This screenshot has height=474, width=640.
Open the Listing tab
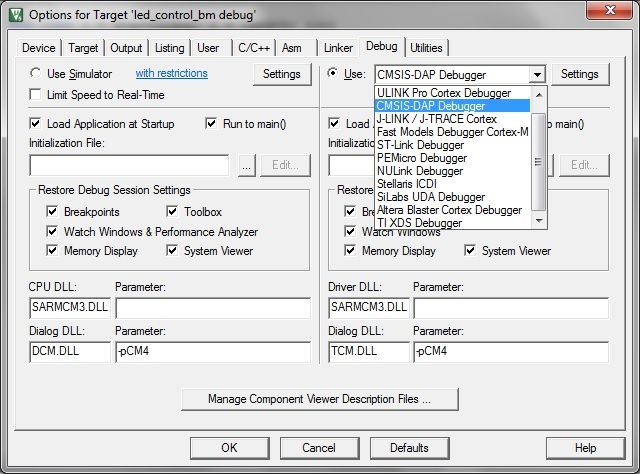169,48
